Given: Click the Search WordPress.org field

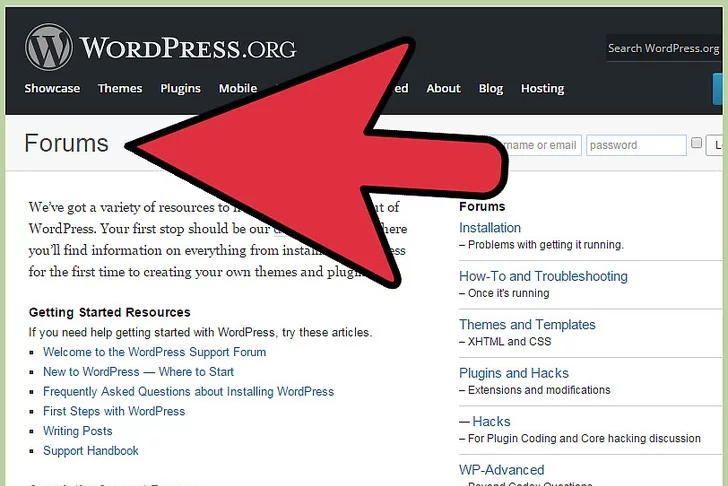Looking at the screenshot, I should [x=664, y=48].
